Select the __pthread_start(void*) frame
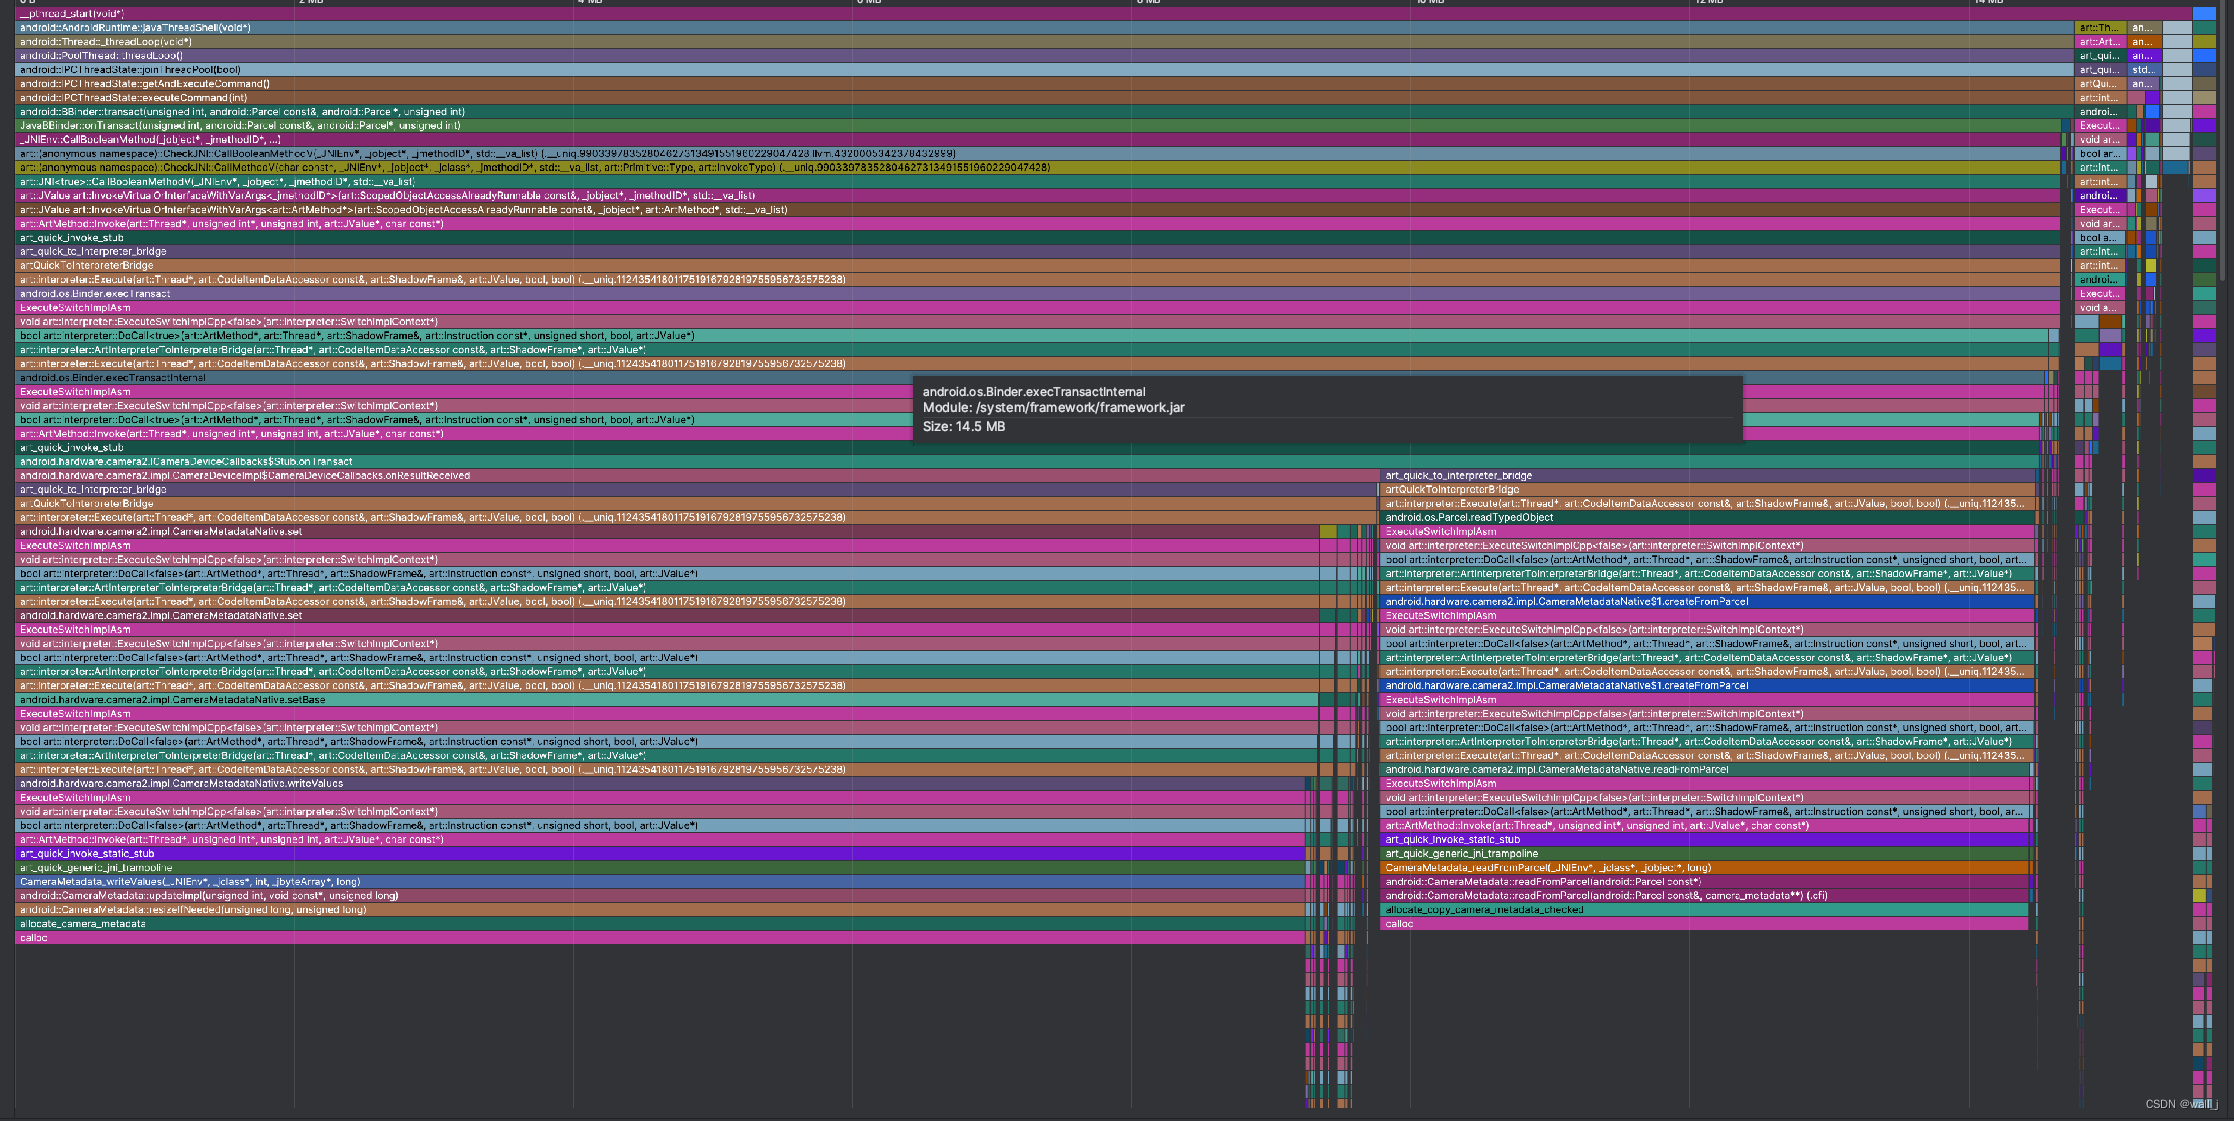The height and width of the screenshot is (1121, 2234). tap(1103, 14)
